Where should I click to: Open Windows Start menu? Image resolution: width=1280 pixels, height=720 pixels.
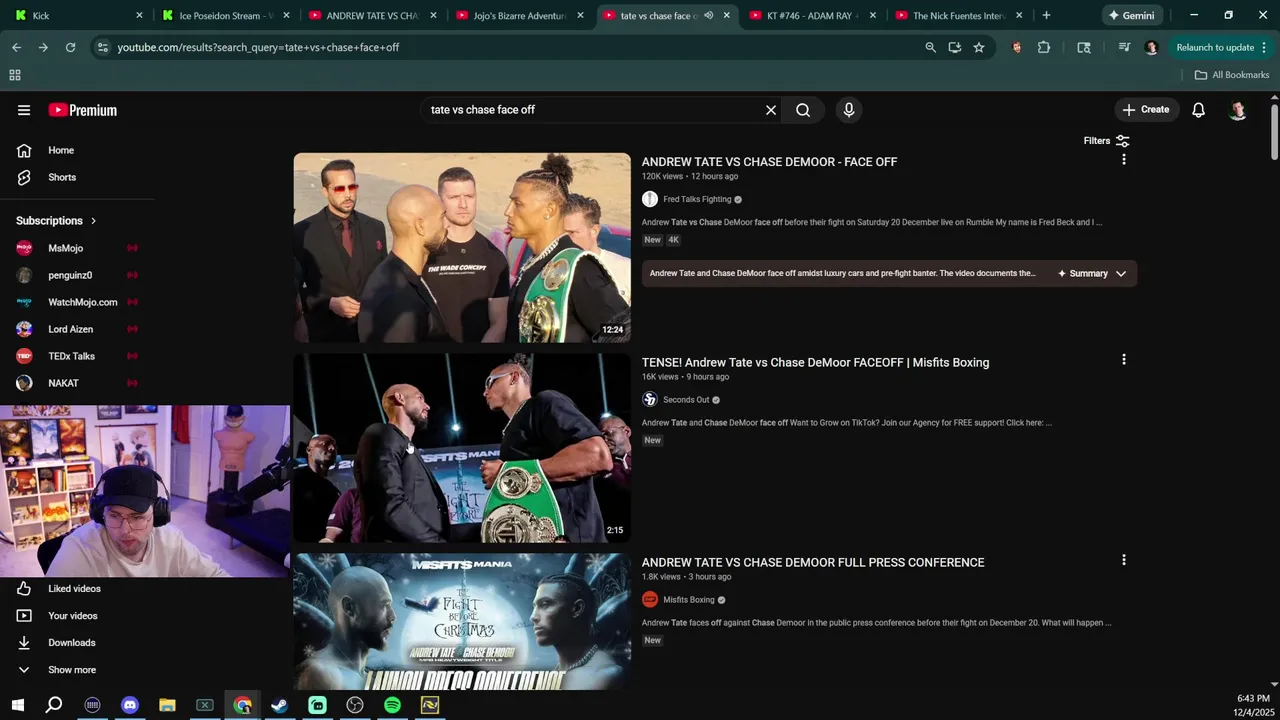click(18, 705)
